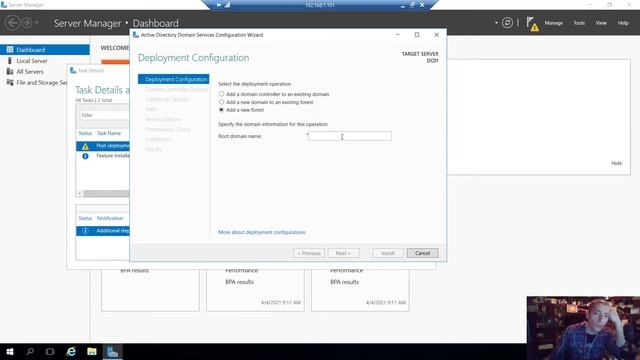Click Task Name column header
The image size is (640, 360).
pyautogui.click(x=109, y=133)
